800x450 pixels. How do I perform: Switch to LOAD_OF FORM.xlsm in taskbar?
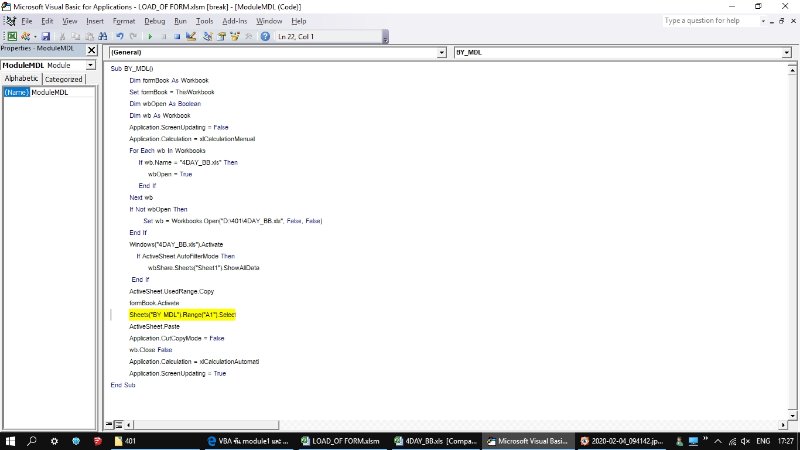pos(338,440)
